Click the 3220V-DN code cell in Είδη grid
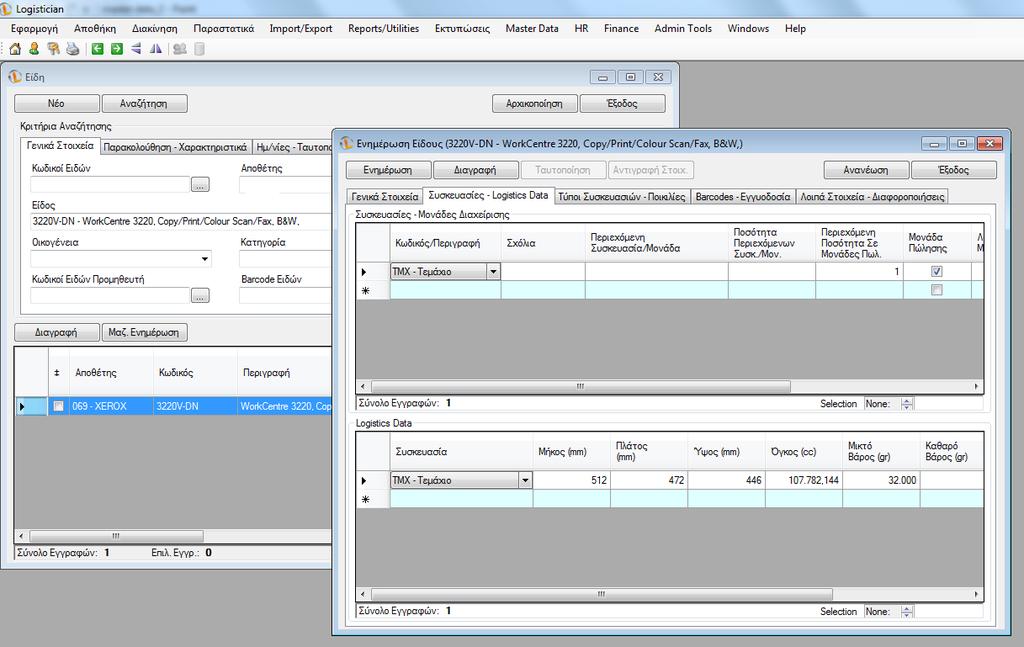The image size is (1024, 647). [195, 406]
